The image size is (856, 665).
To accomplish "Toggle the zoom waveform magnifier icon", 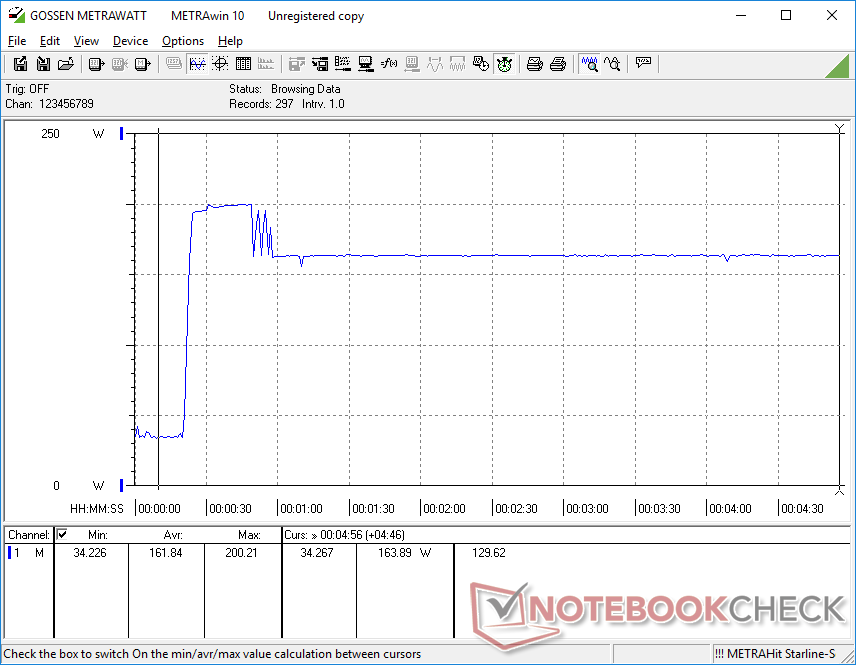I will pyautogui.click(x=590, y=64).
